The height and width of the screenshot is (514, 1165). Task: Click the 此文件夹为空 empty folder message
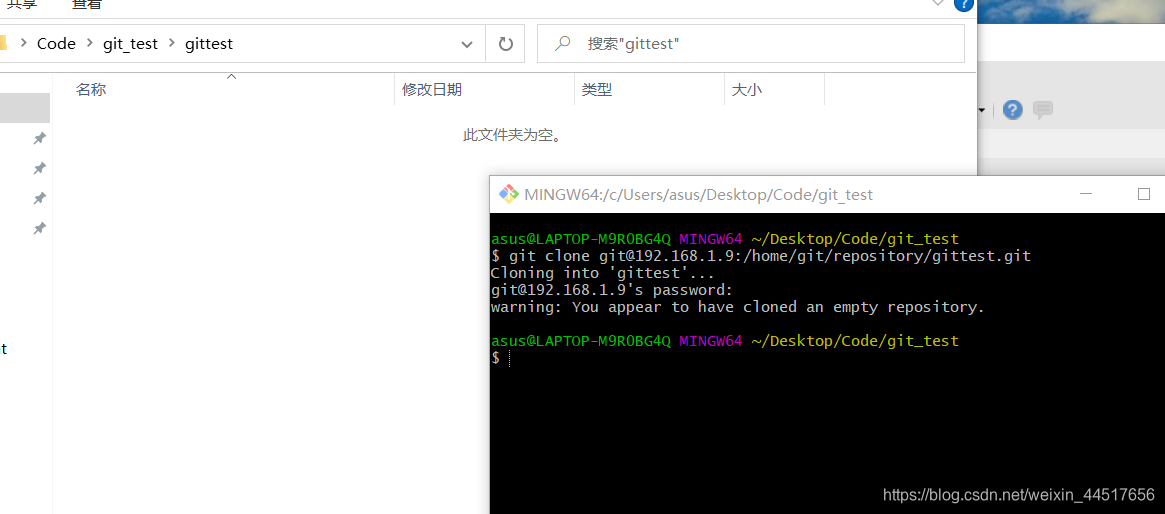point(511,135)
